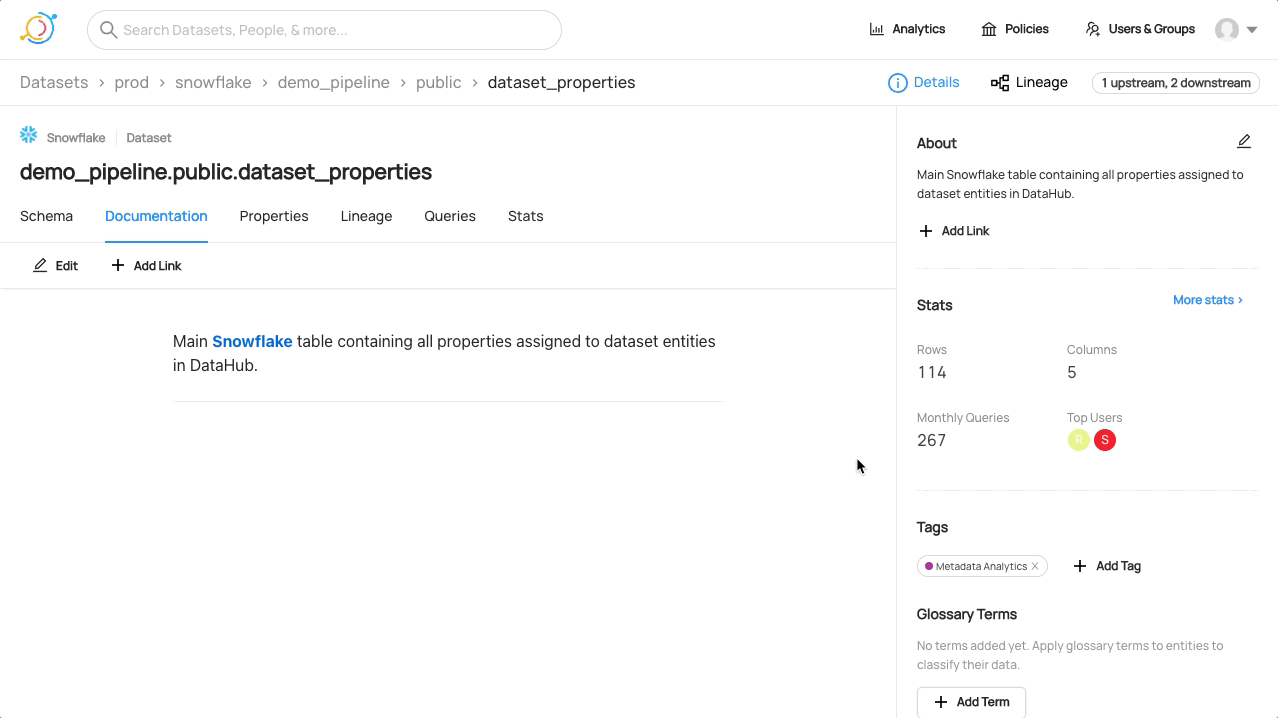
Task: Click the red S top user avatar
Action: tap(1104, 440)
